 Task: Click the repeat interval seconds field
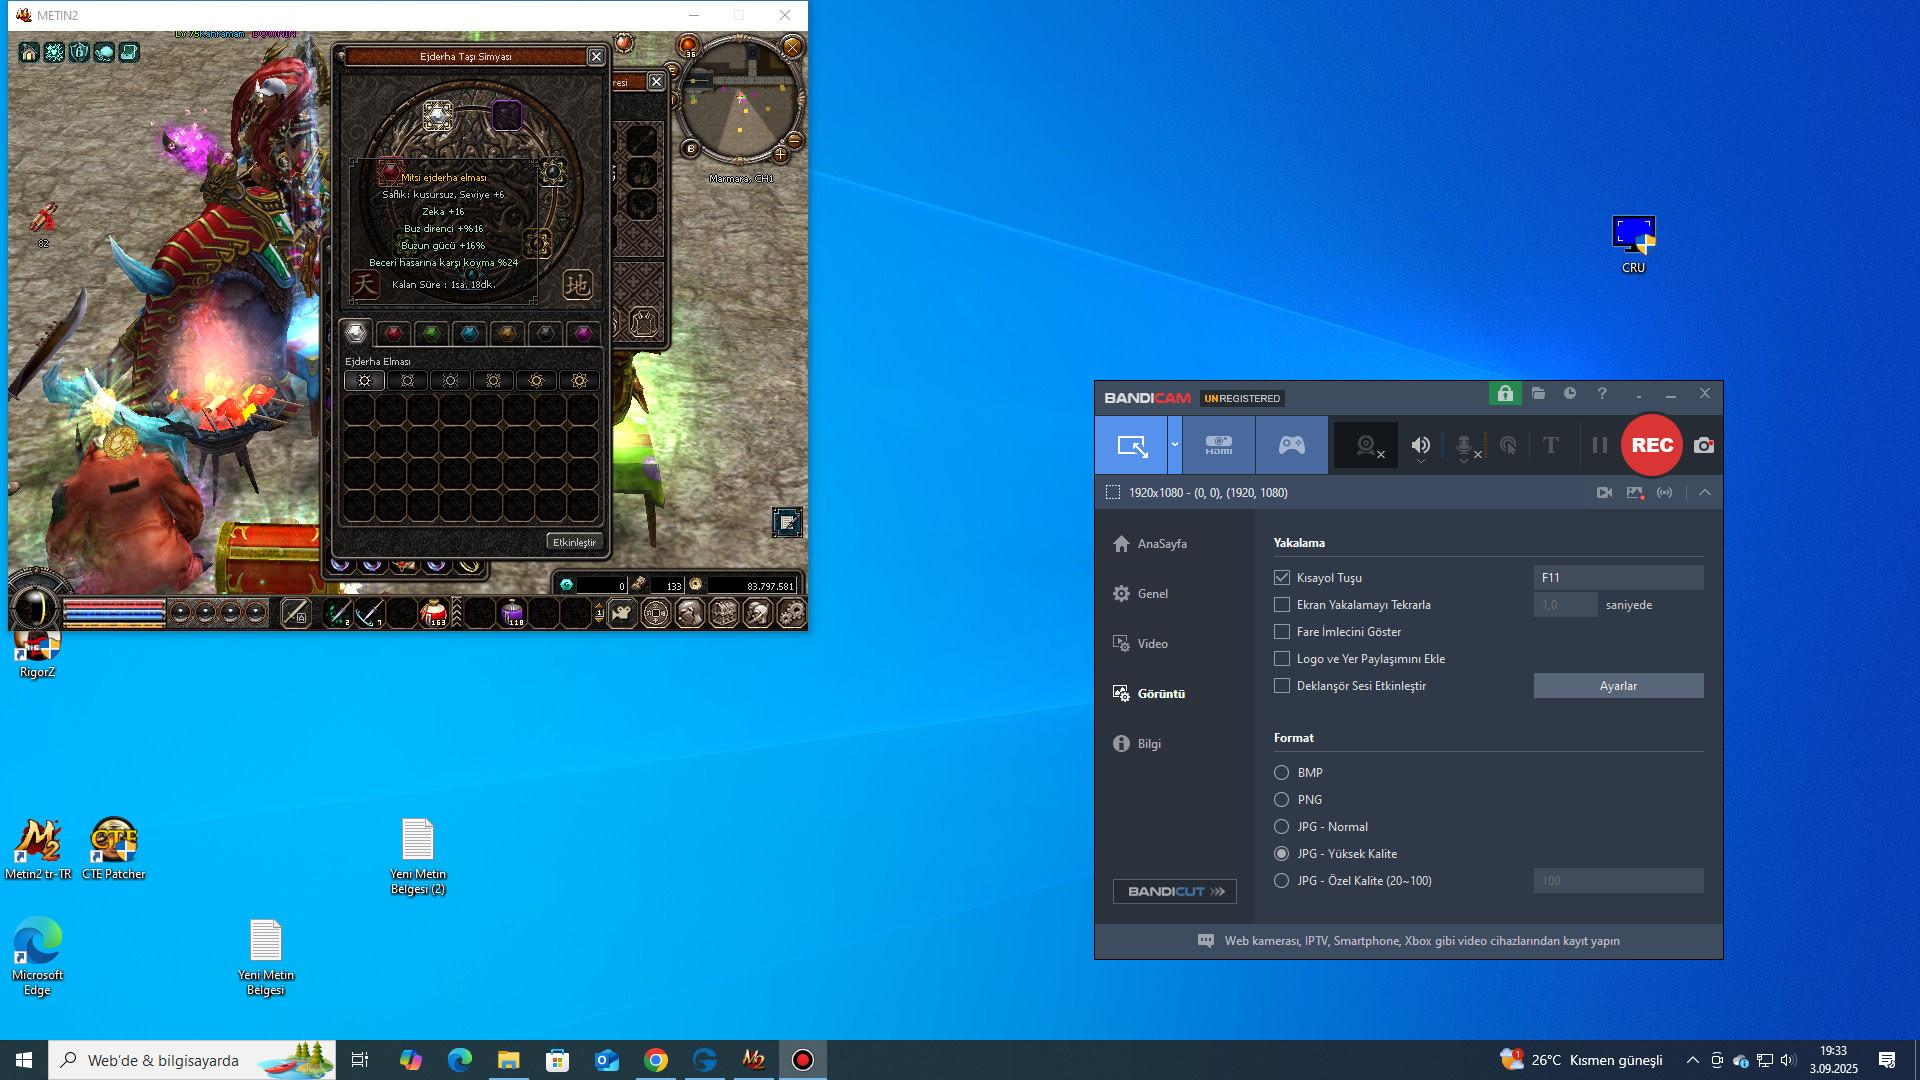1565,605
